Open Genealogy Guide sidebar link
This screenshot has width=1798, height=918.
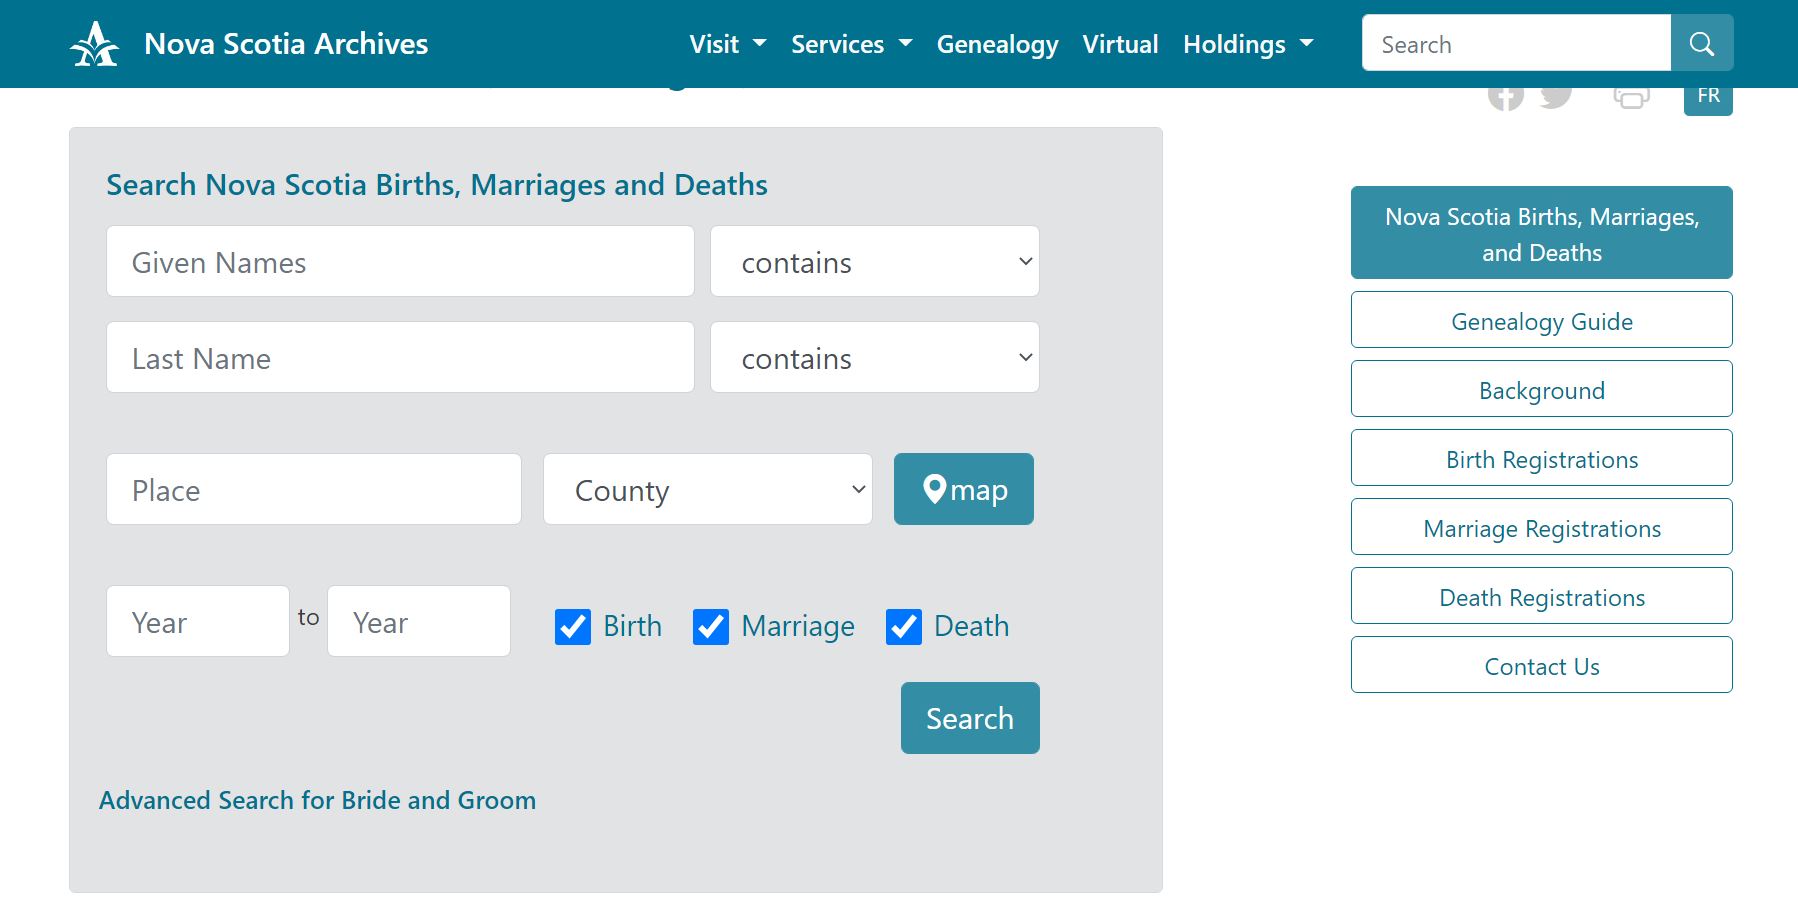[x=1541, y=320]
